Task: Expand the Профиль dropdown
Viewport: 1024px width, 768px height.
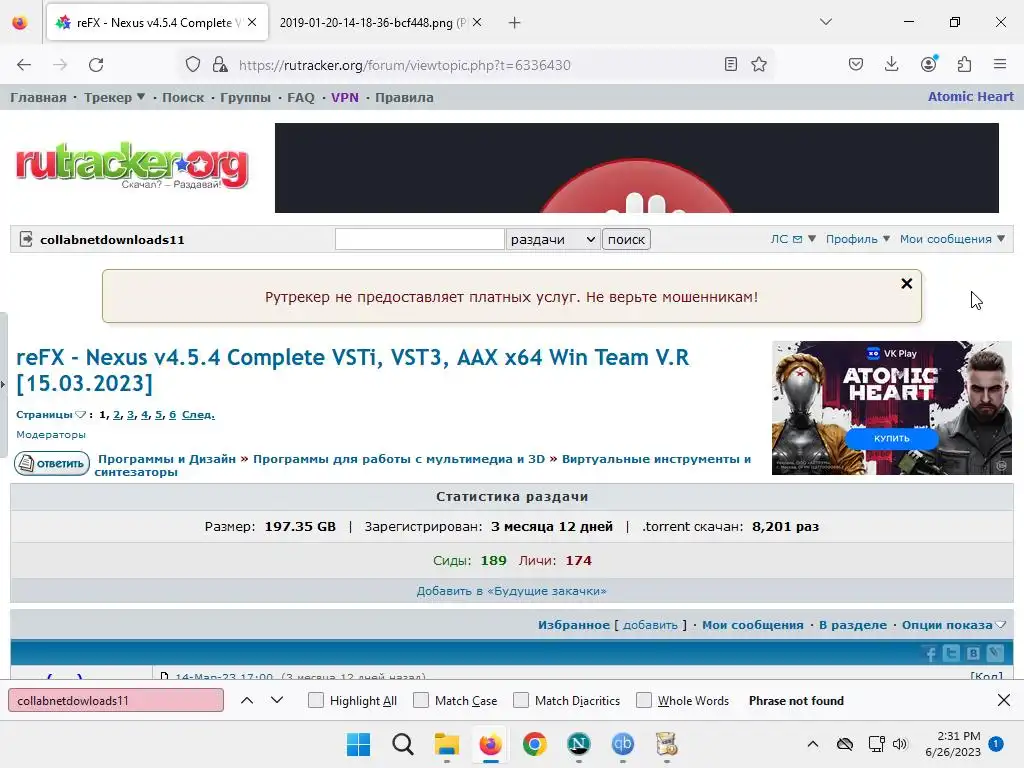Action: coord(857,239)
